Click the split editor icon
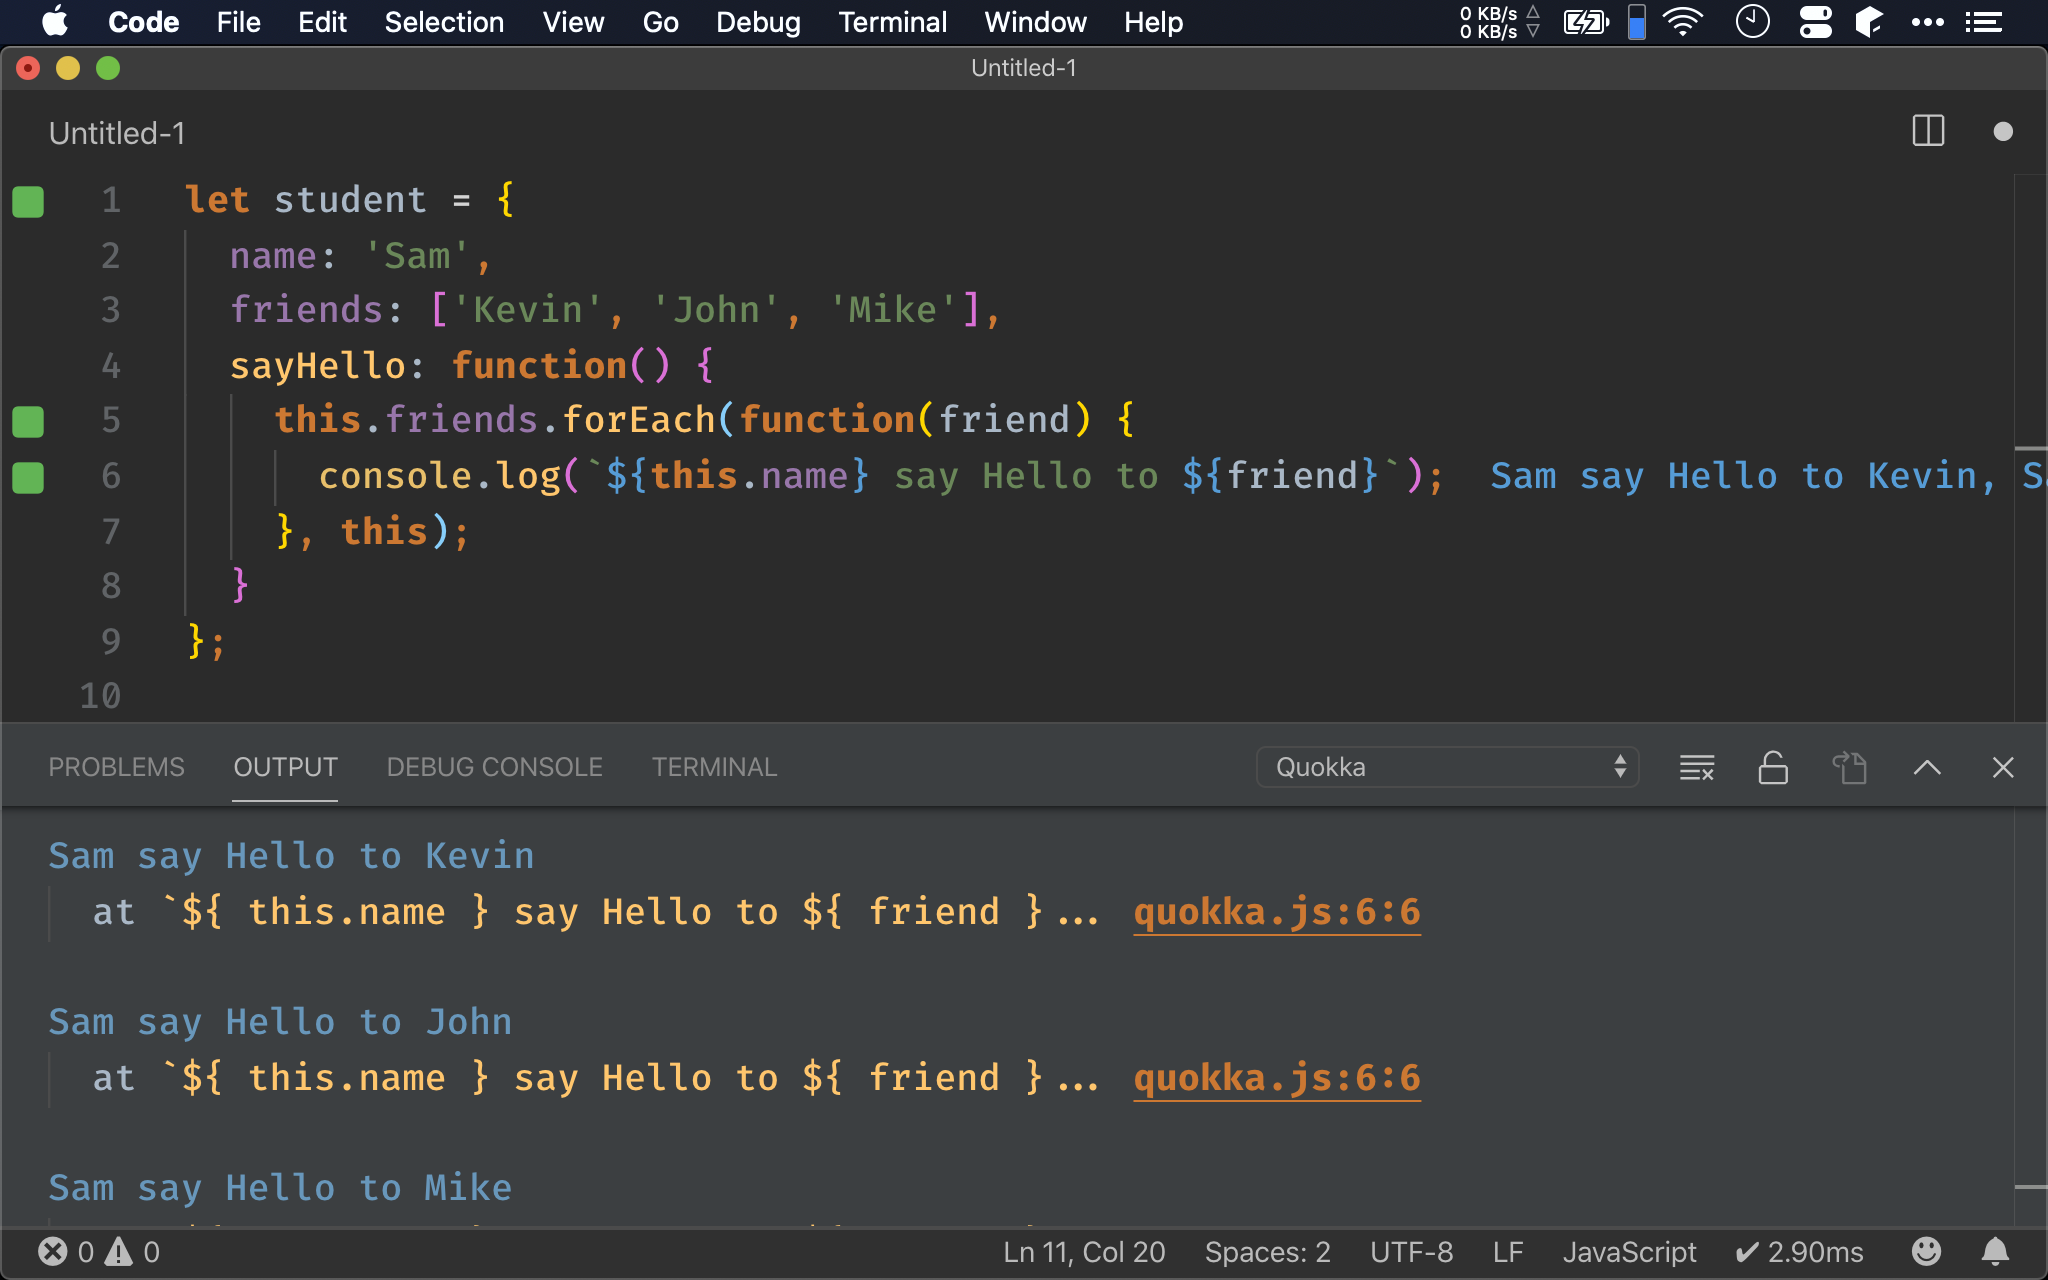The width and height of the screenshot is (2048, 1280). pos(1927,131)
